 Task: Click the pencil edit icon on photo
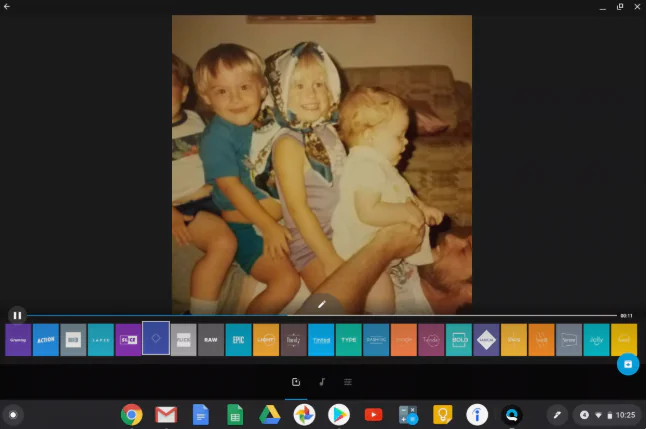click(322, 303)
